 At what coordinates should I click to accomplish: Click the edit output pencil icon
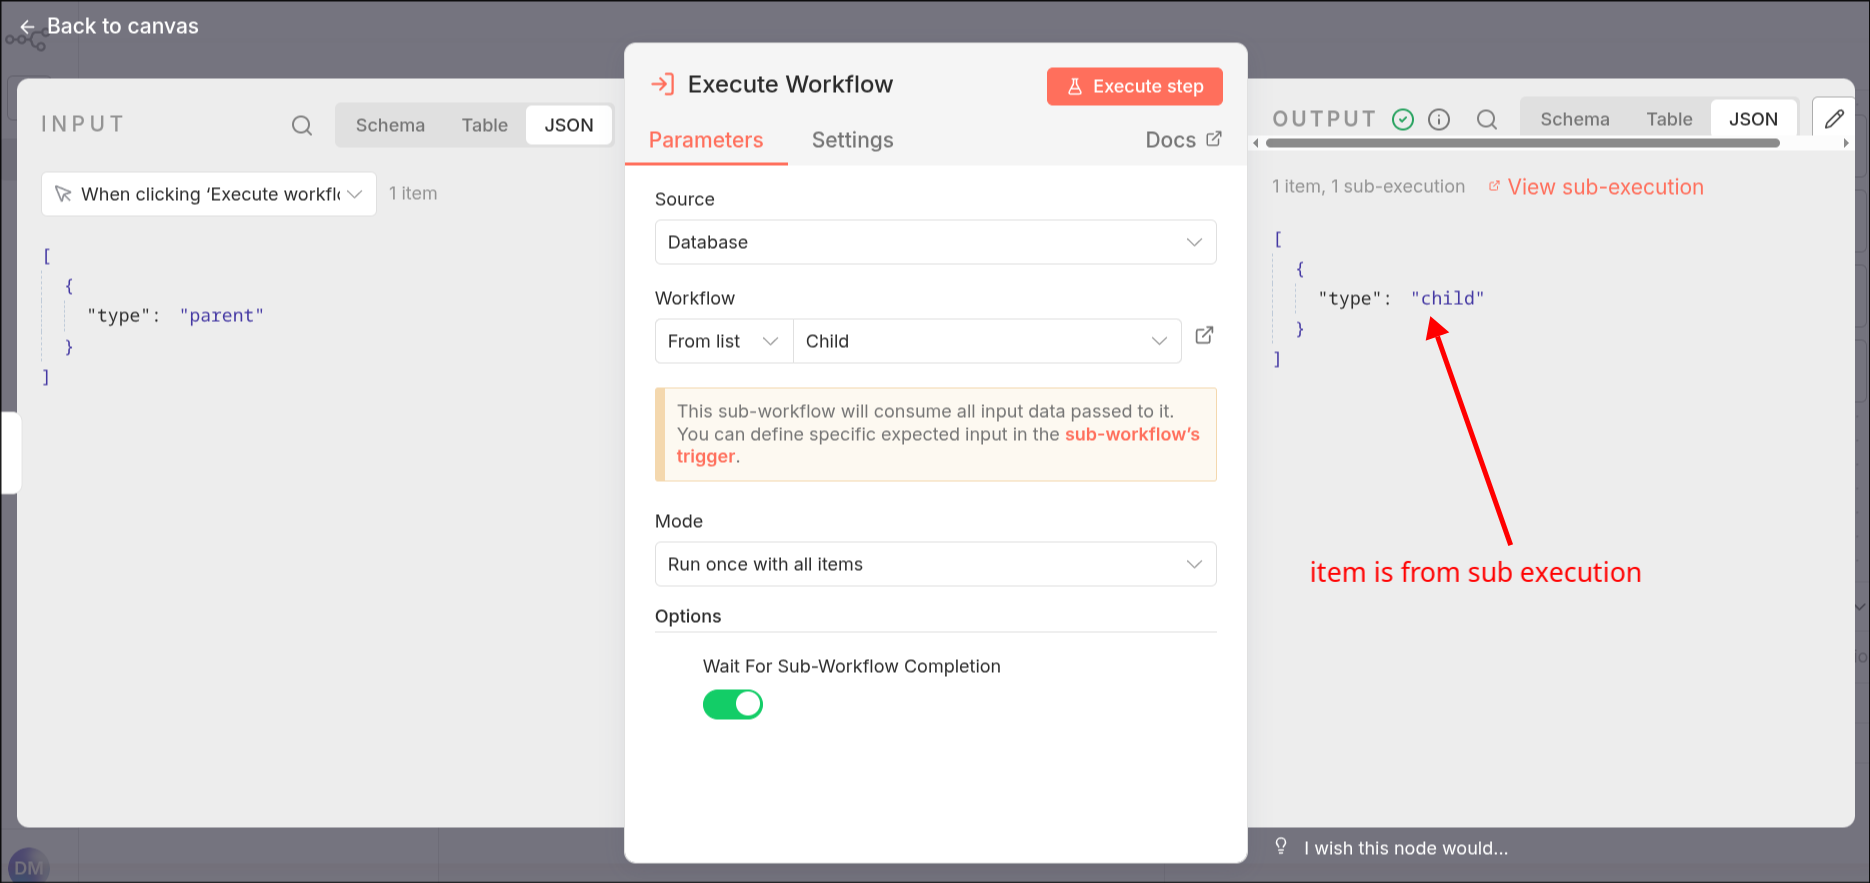point(1833,119)
